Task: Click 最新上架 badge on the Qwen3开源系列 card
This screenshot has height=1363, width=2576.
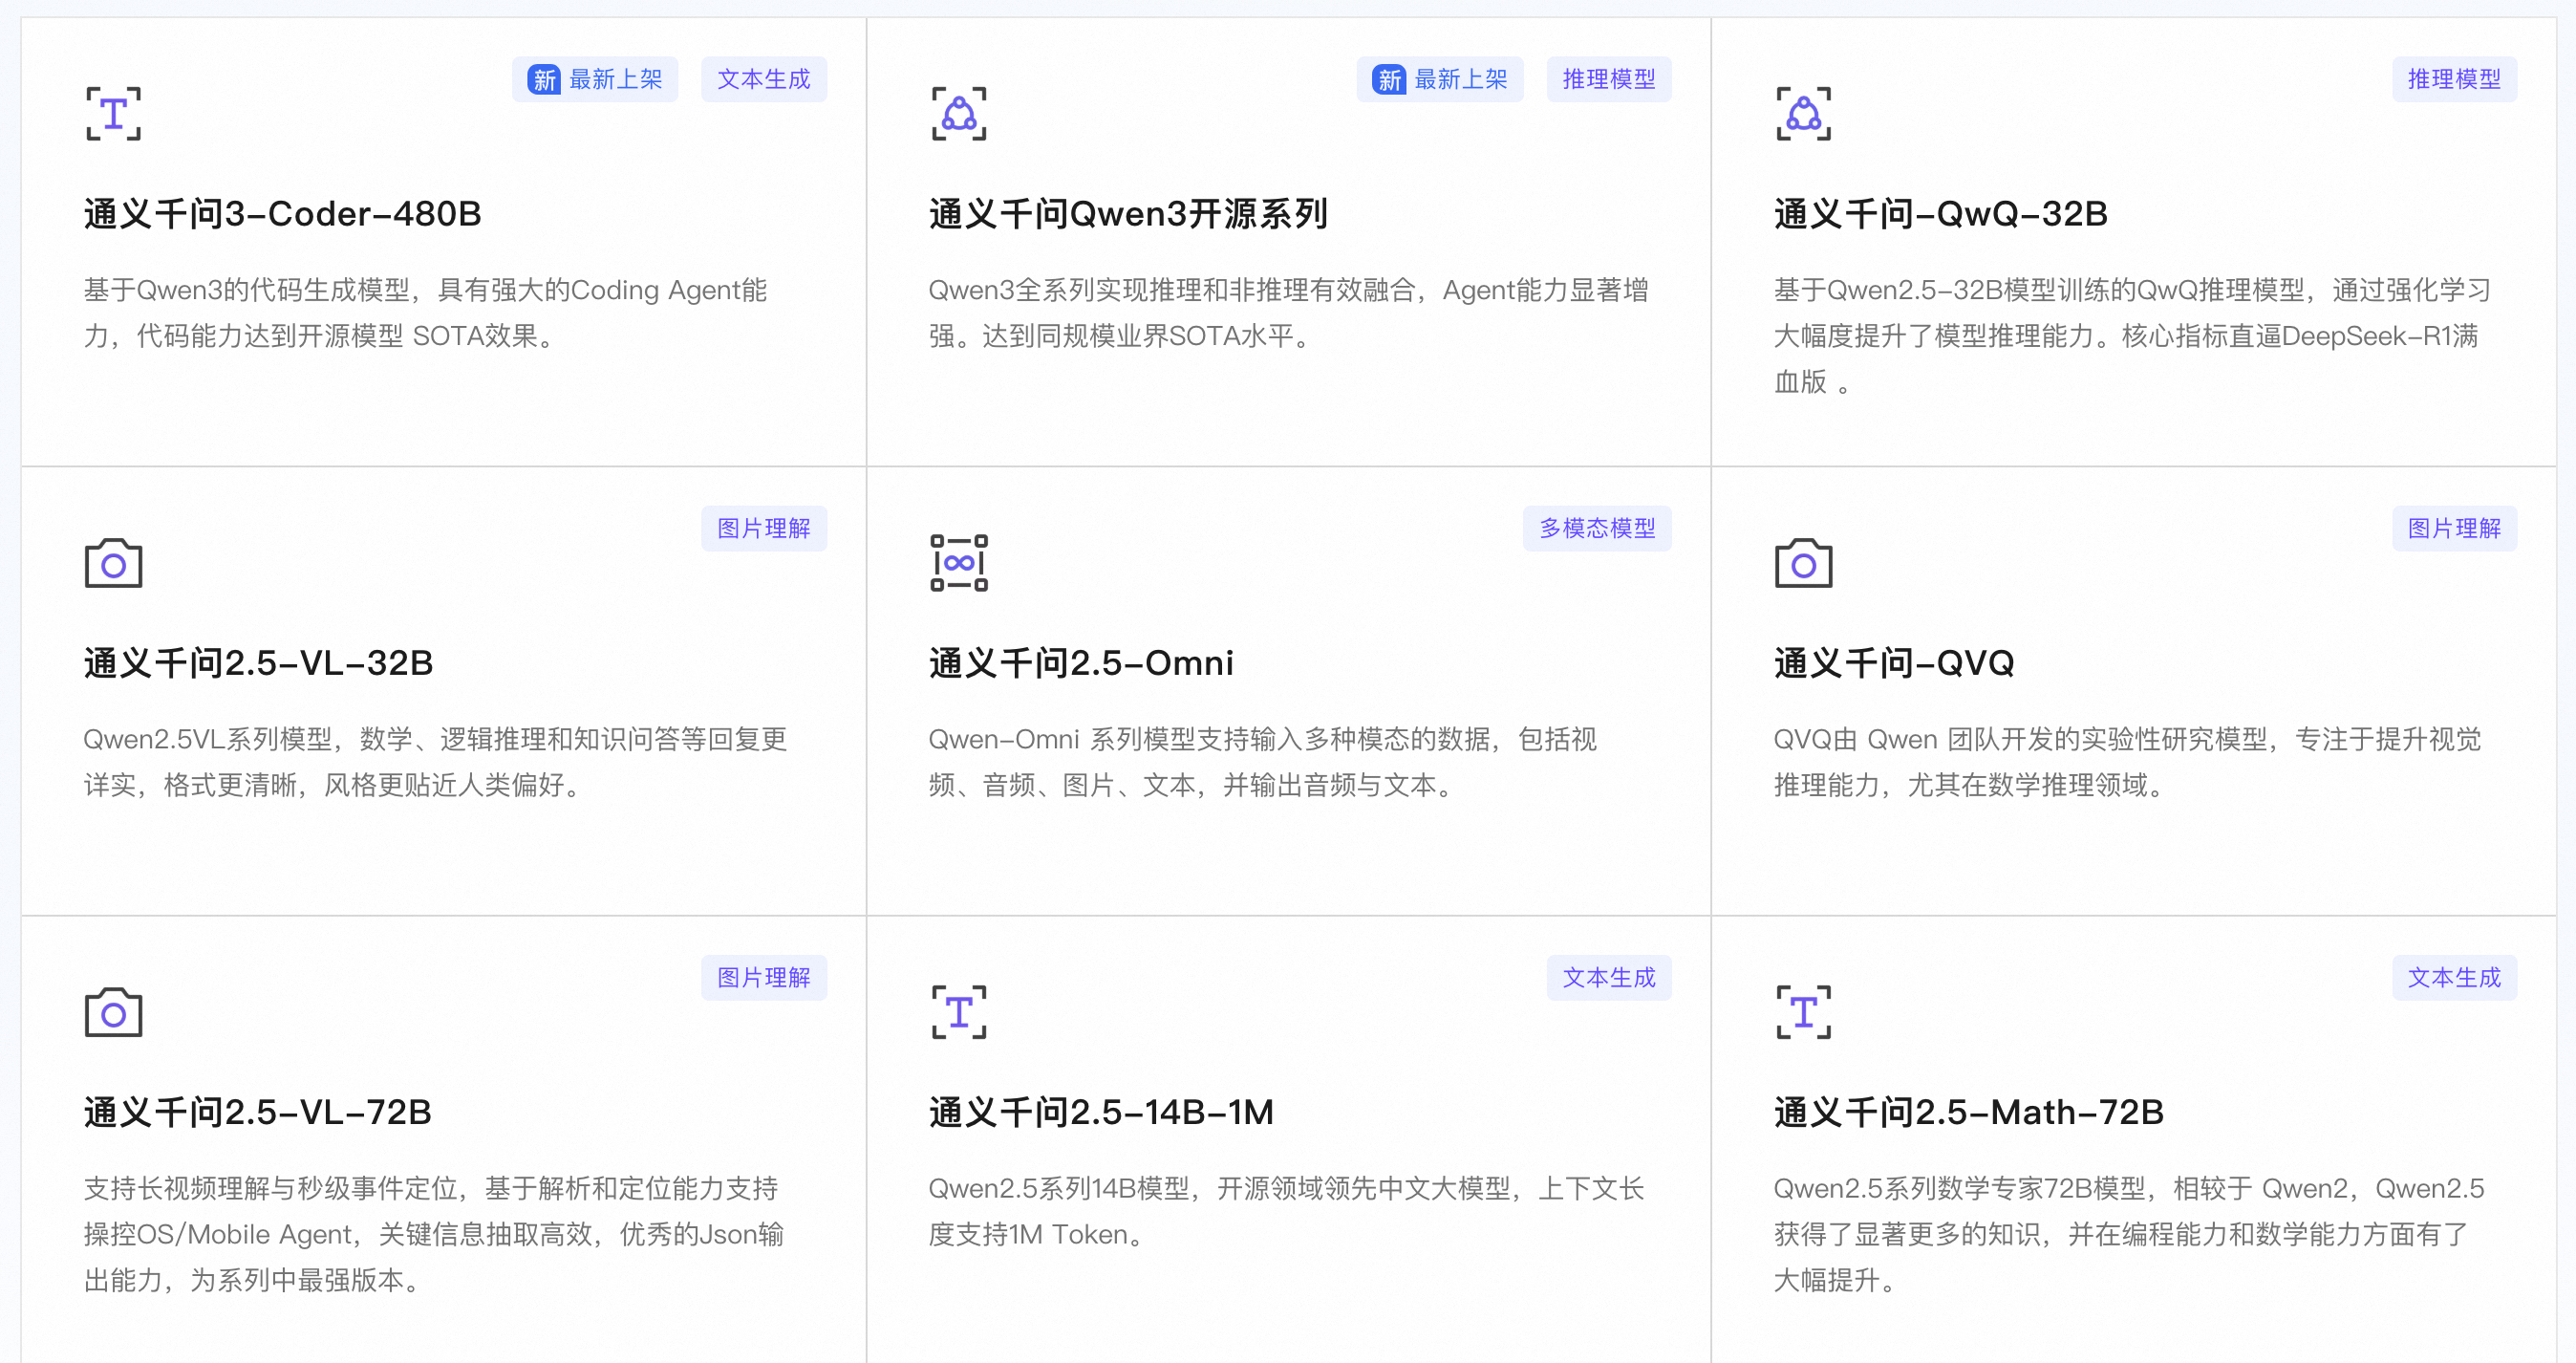Action: 1440,79
